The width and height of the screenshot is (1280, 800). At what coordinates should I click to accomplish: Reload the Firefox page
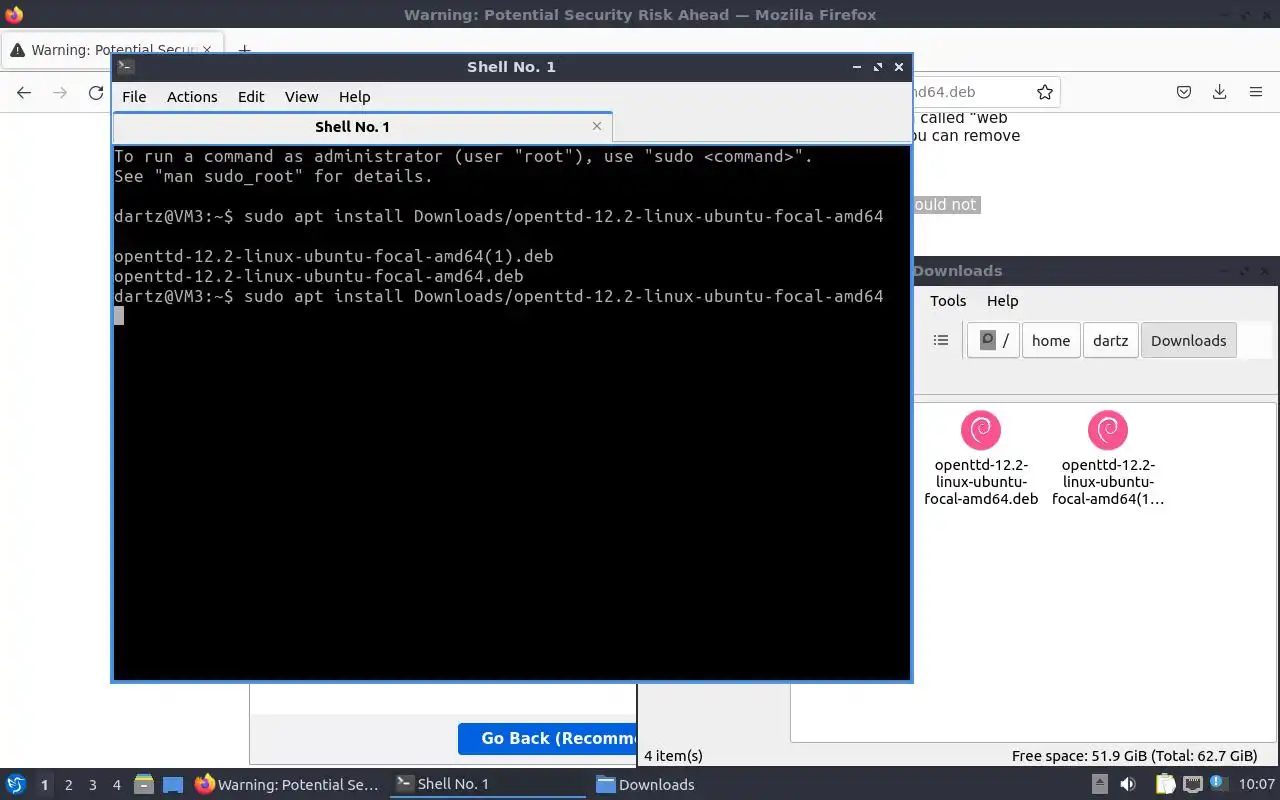point(96,92)
